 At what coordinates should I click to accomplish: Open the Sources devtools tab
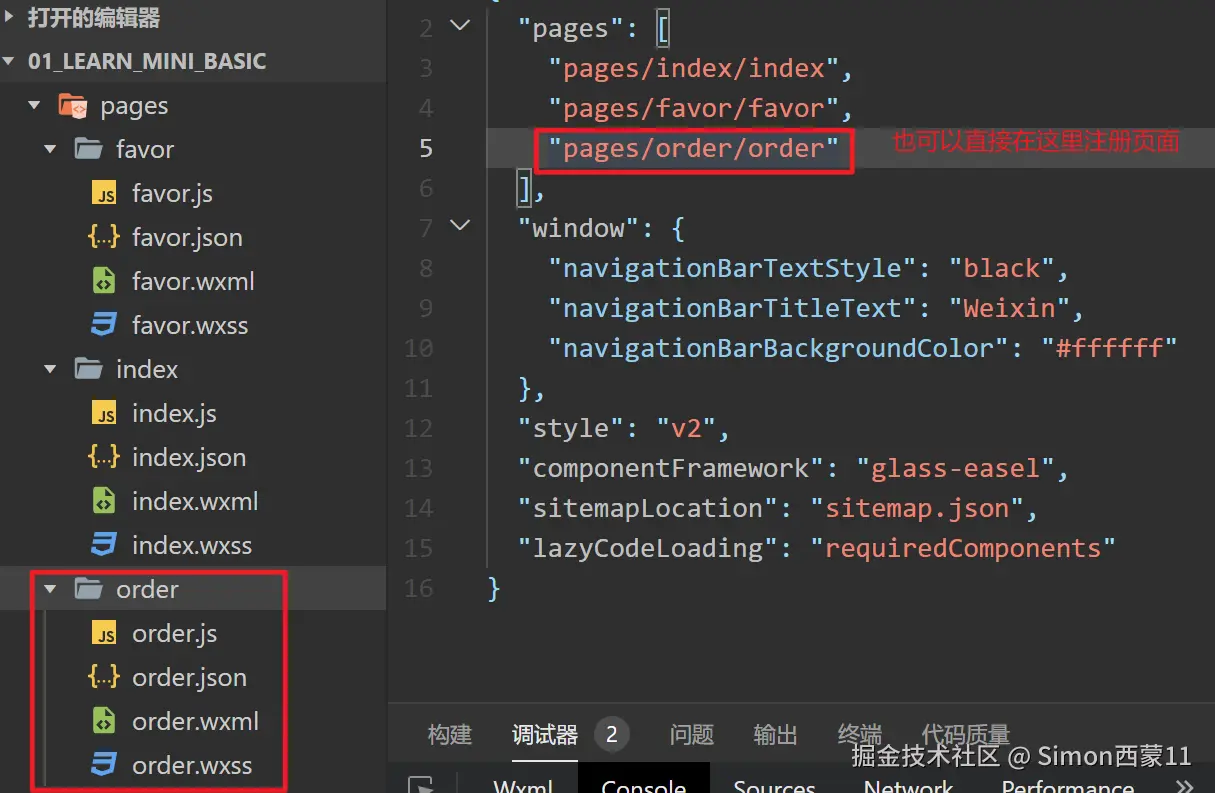click(775, 786)
